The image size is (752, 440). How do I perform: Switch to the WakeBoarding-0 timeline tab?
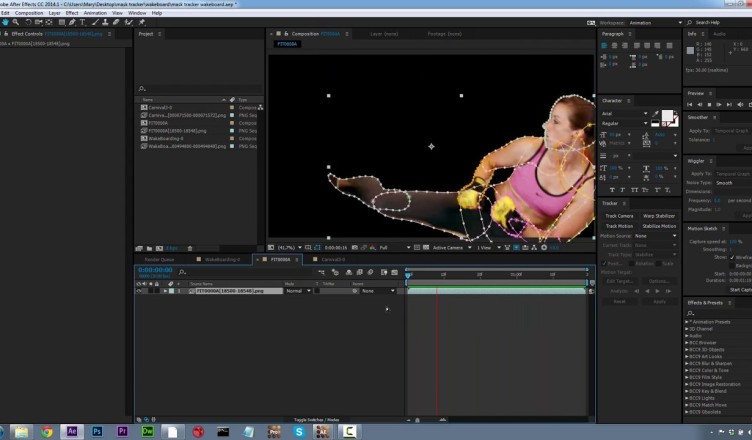[x=222, y=260]
